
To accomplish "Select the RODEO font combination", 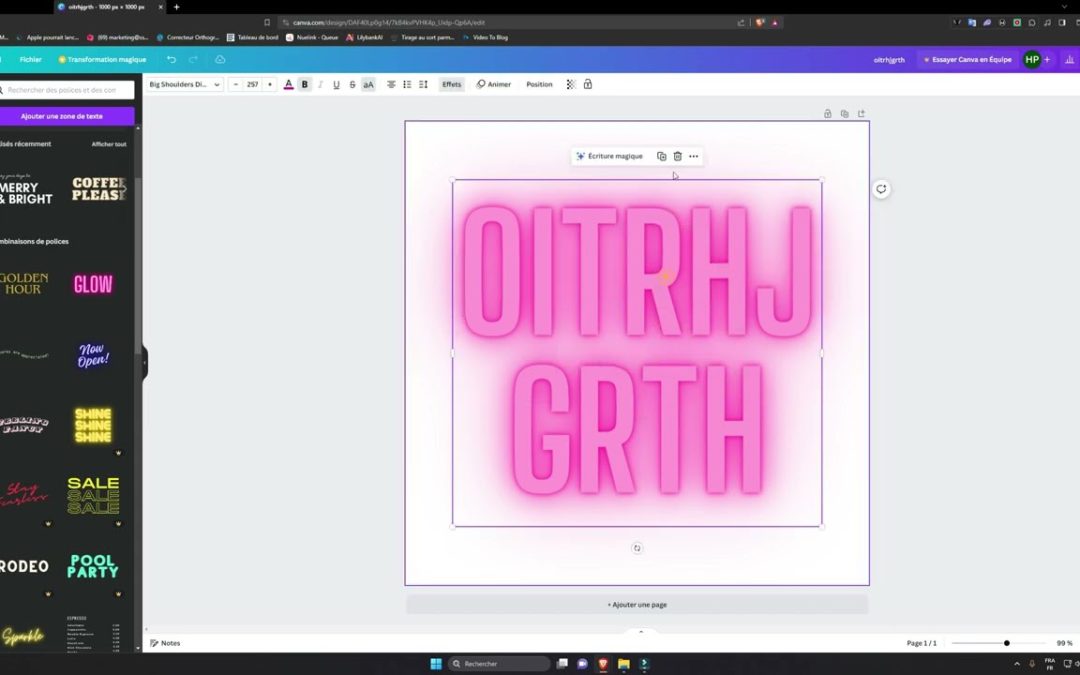I will 25,566.
